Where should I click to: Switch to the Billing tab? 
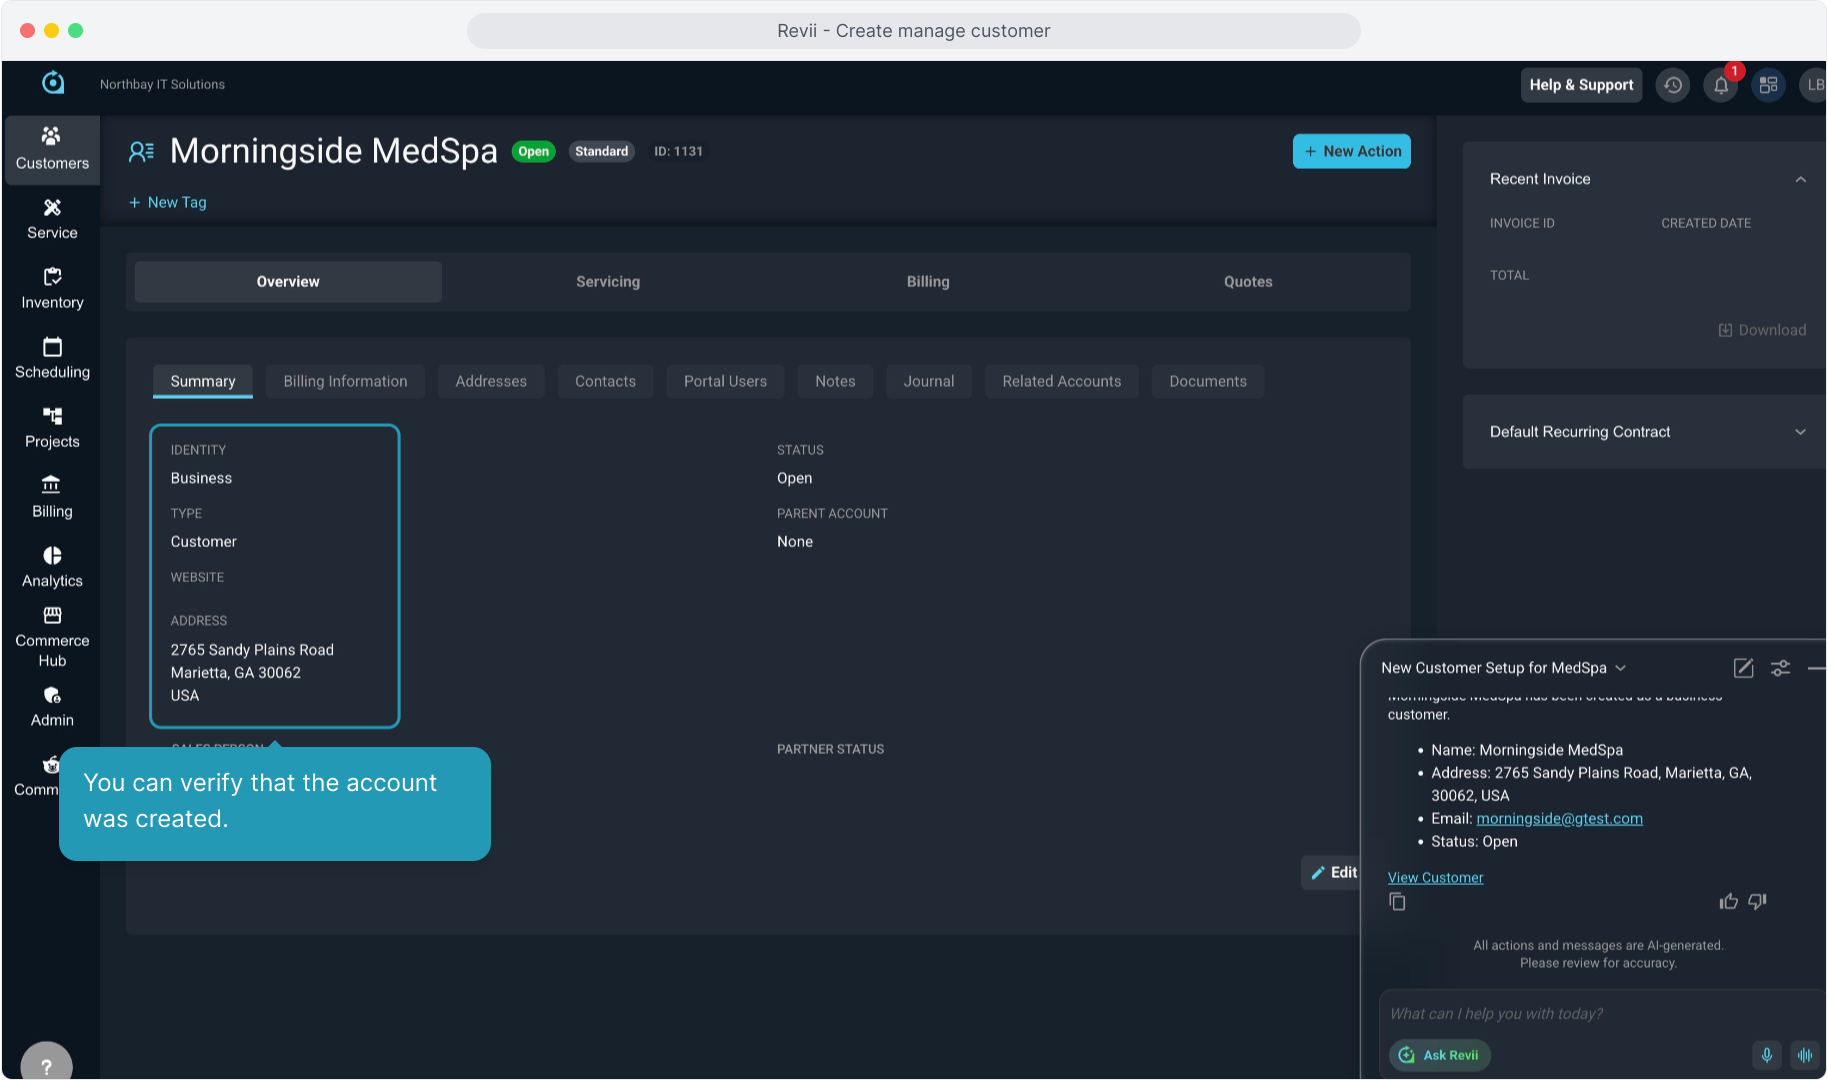click(927, 282)
